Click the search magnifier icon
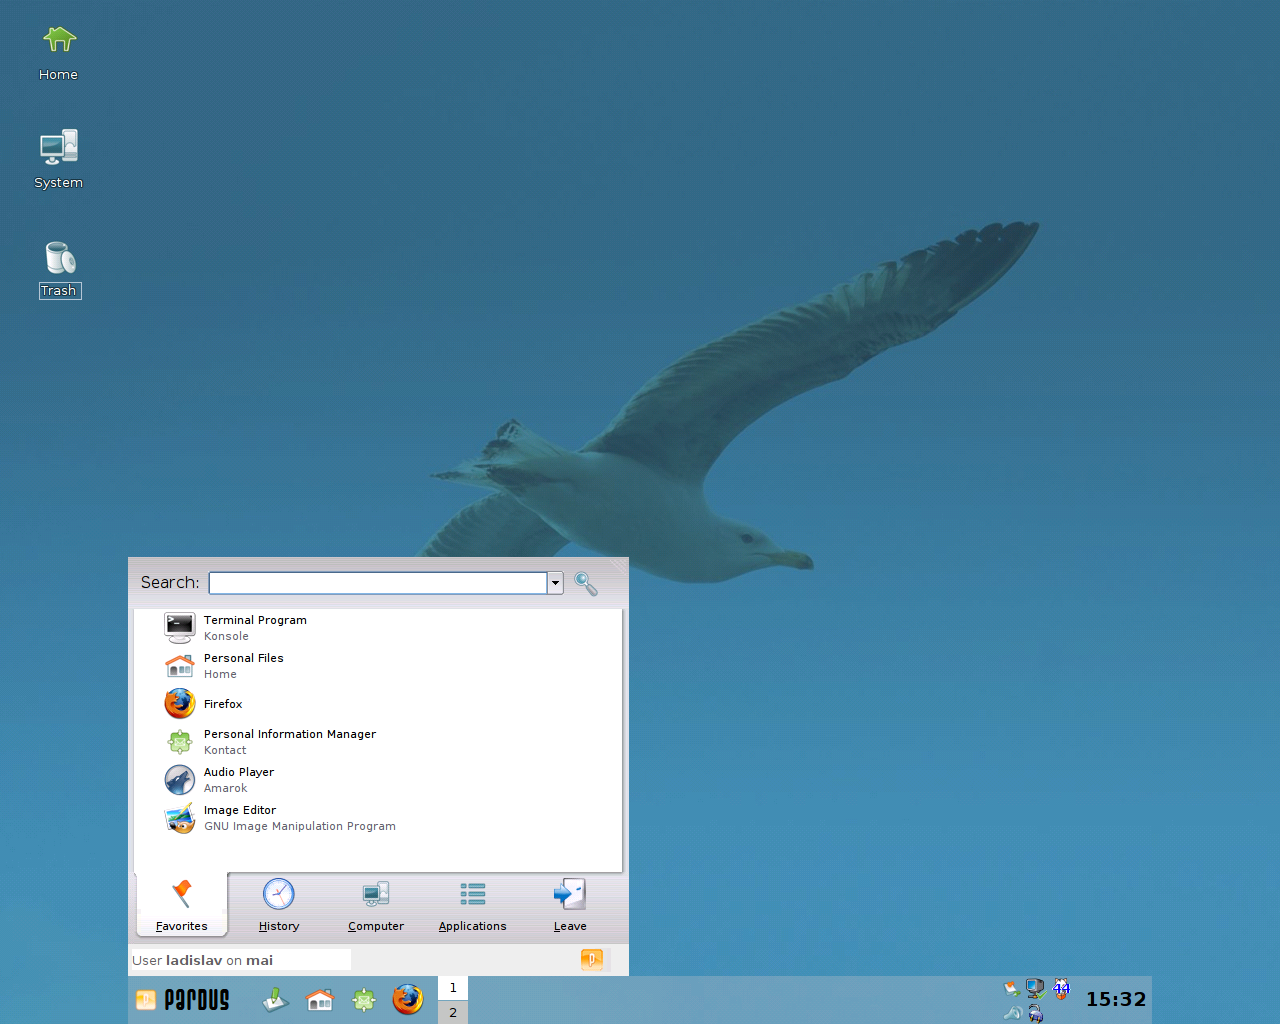Viewport: 1280px width, 1024px height. [x=586, y=584]
